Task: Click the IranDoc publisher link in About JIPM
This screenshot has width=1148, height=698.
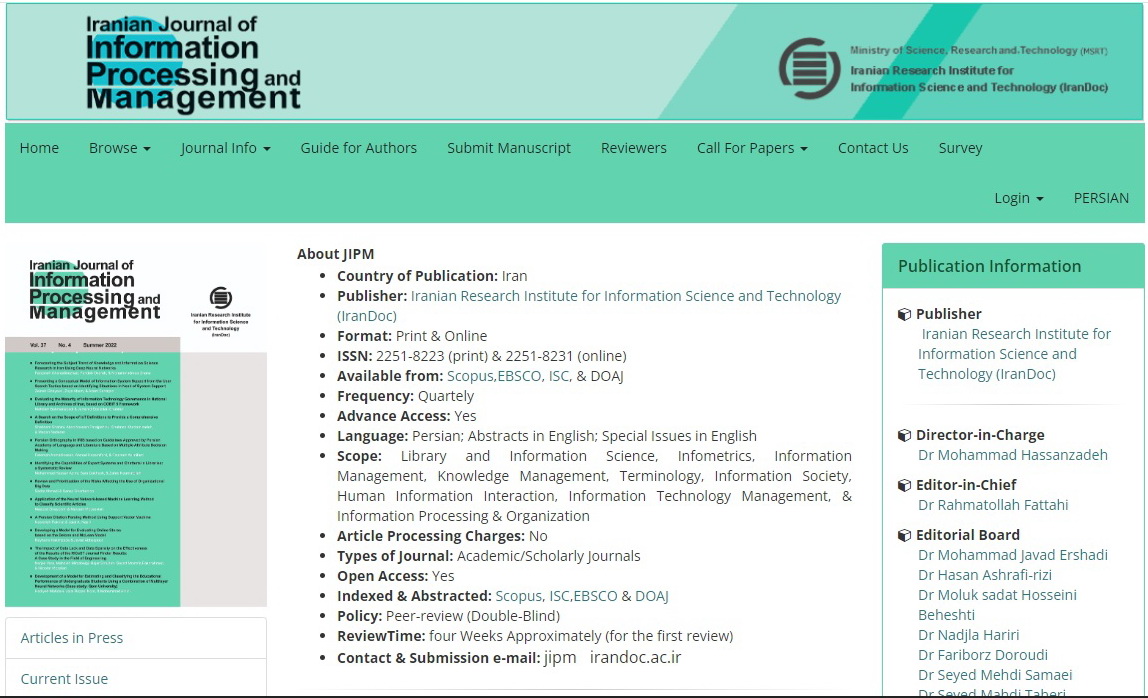Action: coord(589,305)
